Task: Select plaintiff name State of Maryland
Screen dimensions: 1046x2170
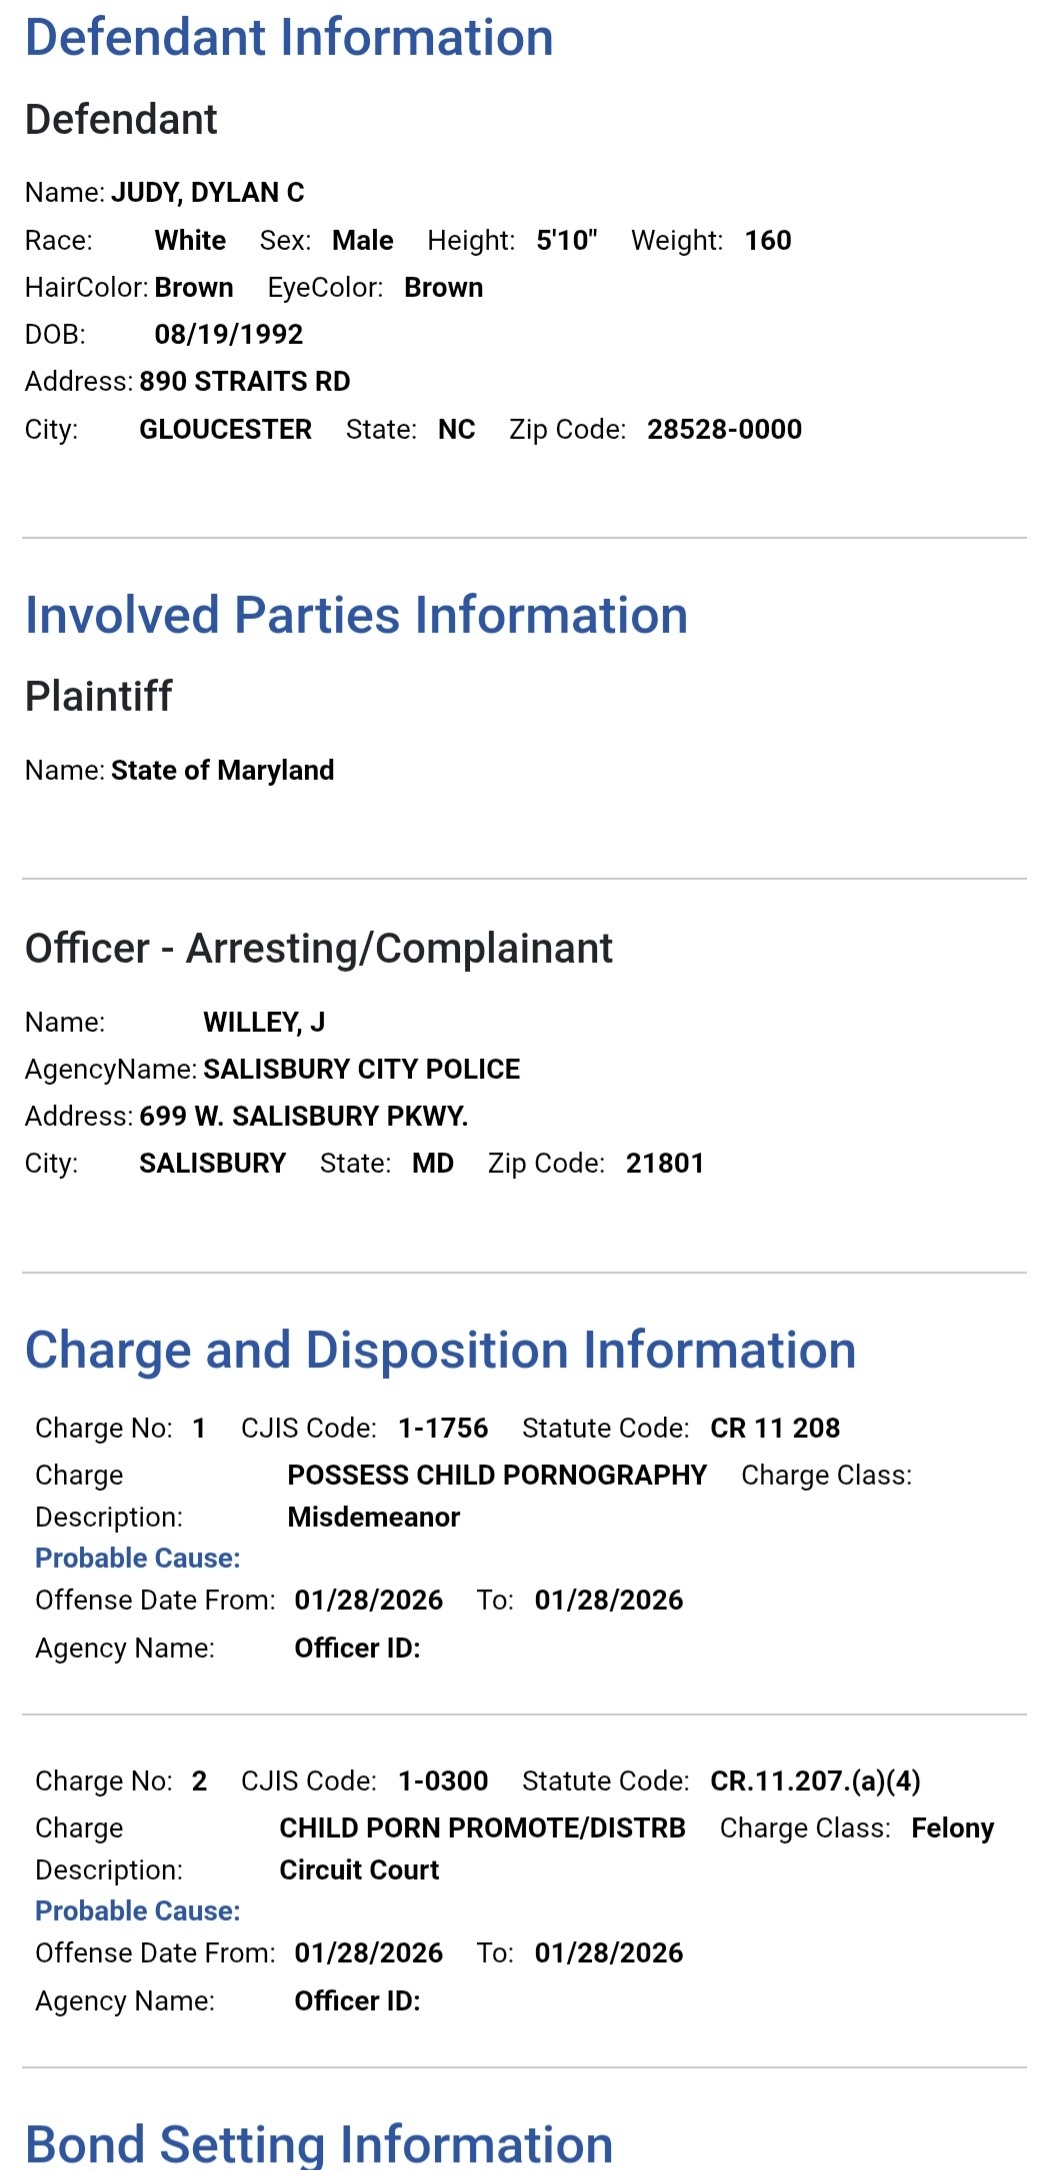Action: pyautogui.click(x=222, y=770)
